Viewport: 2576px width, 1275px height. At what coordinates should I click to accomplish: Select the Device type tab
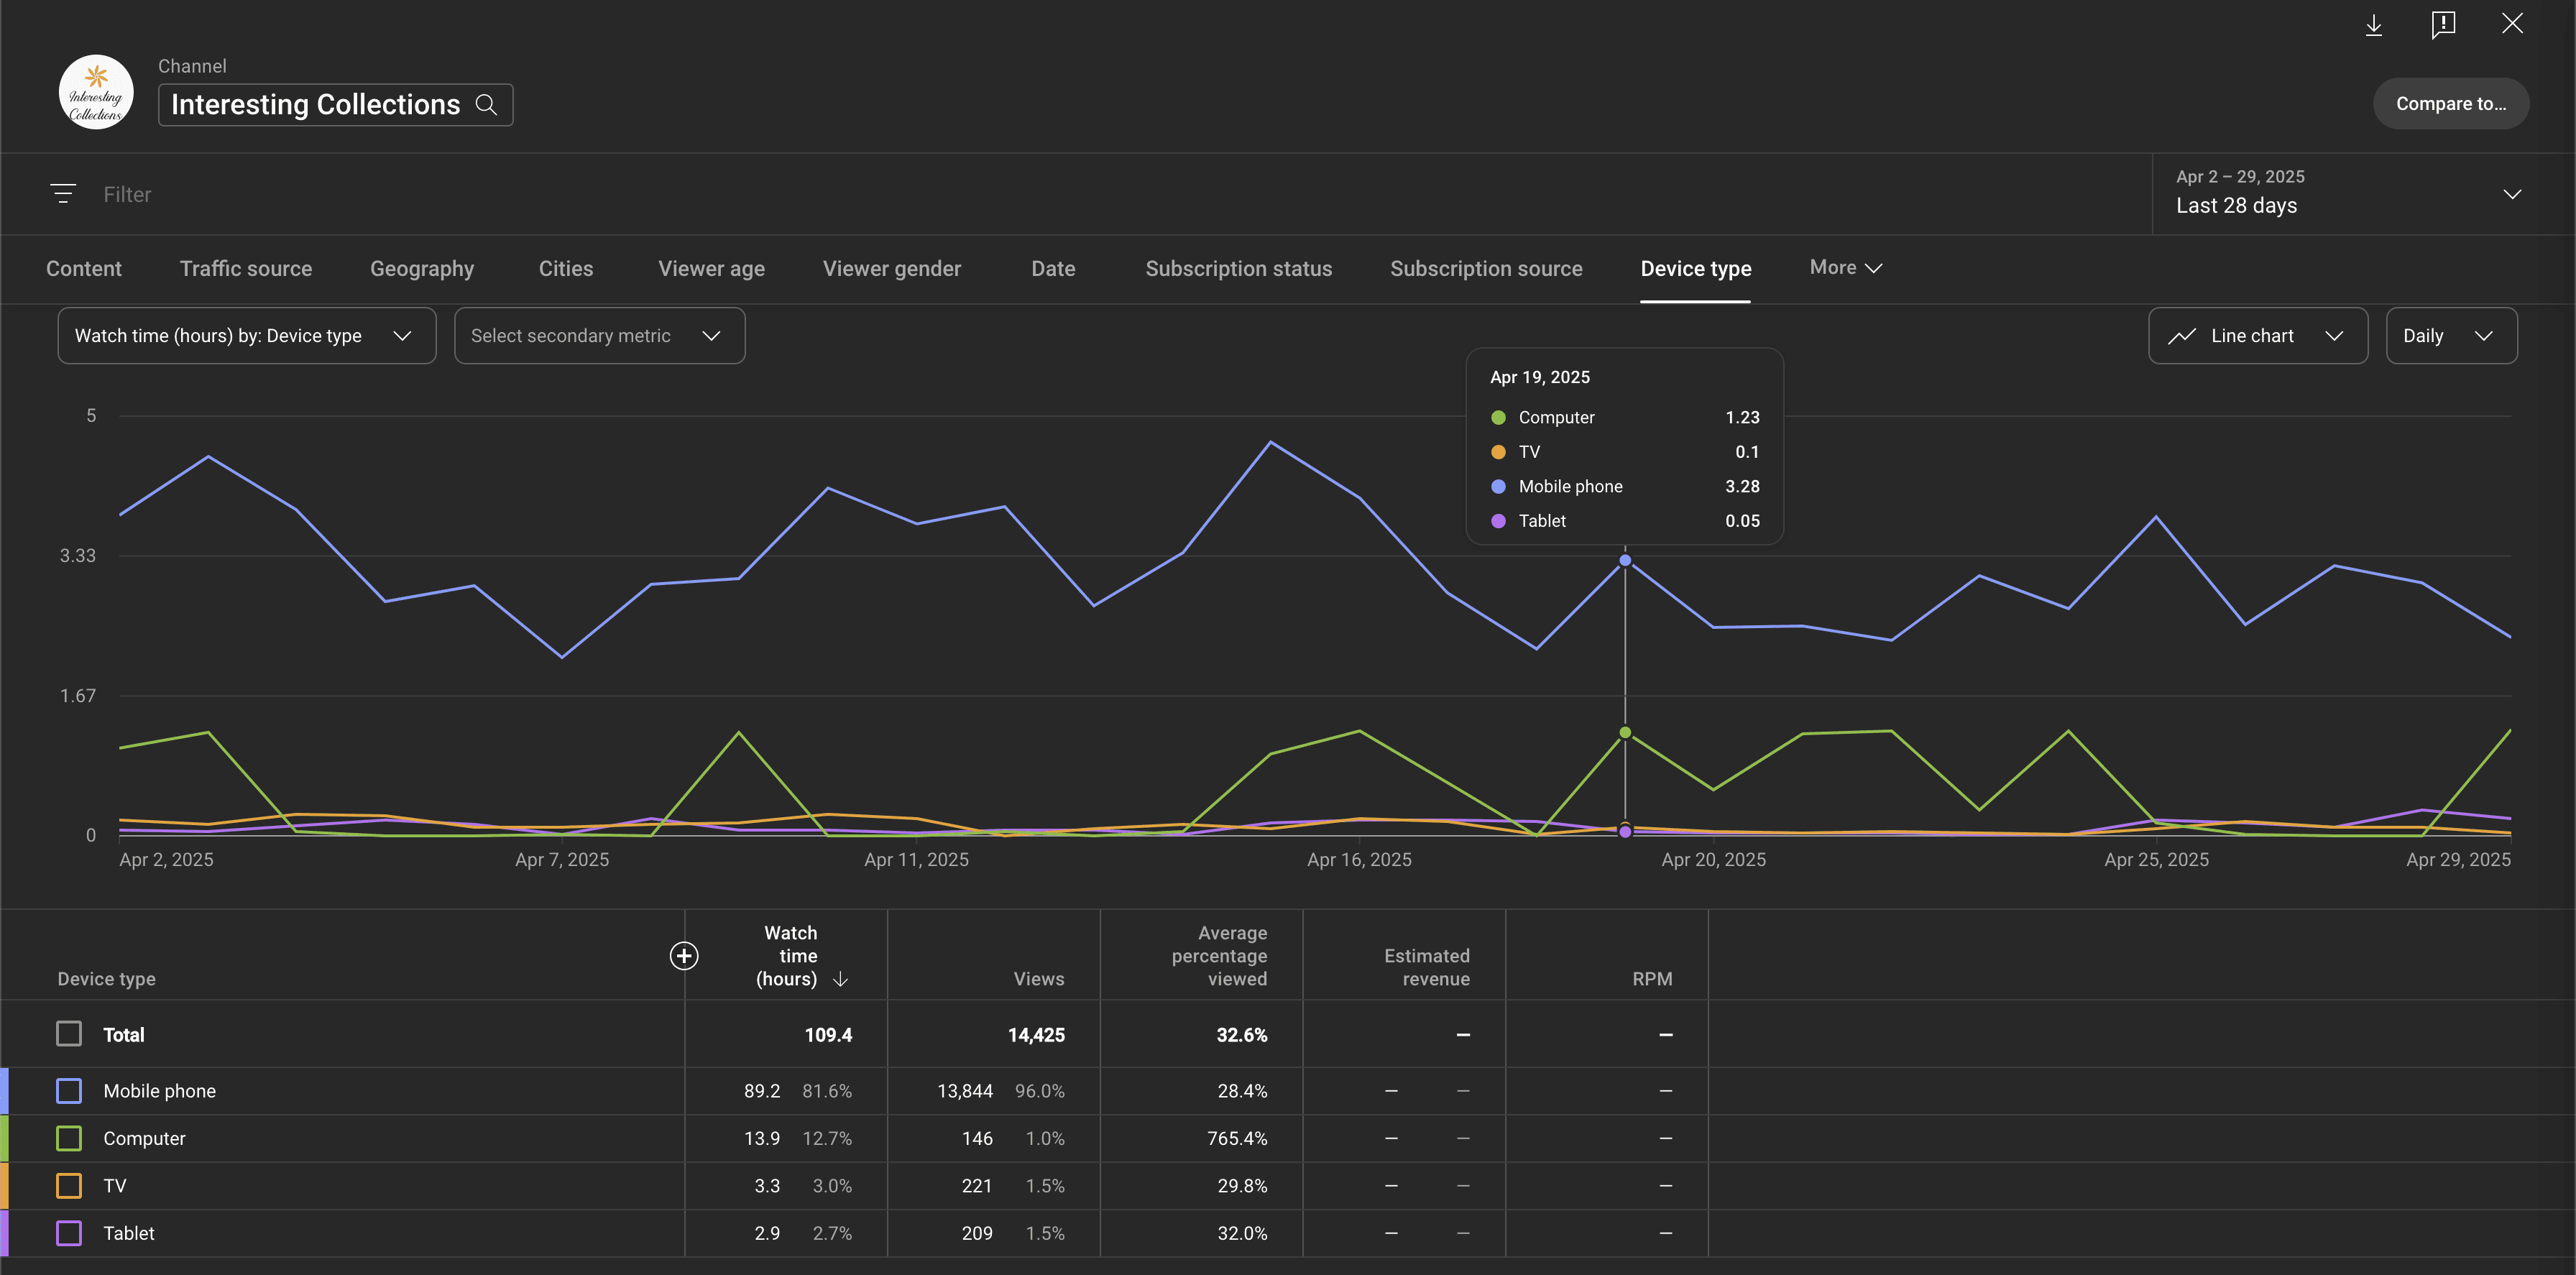pos(1696,269)
